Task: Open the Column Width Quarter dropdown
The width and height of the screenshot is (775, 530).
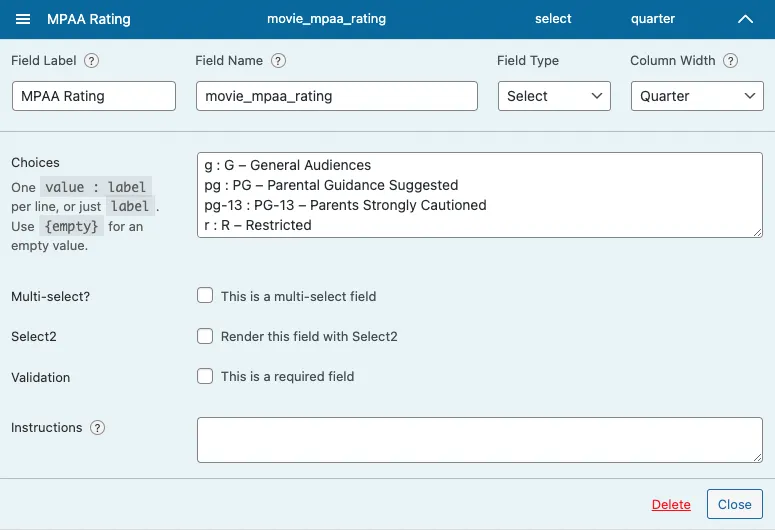Action: tap(696, 96)
